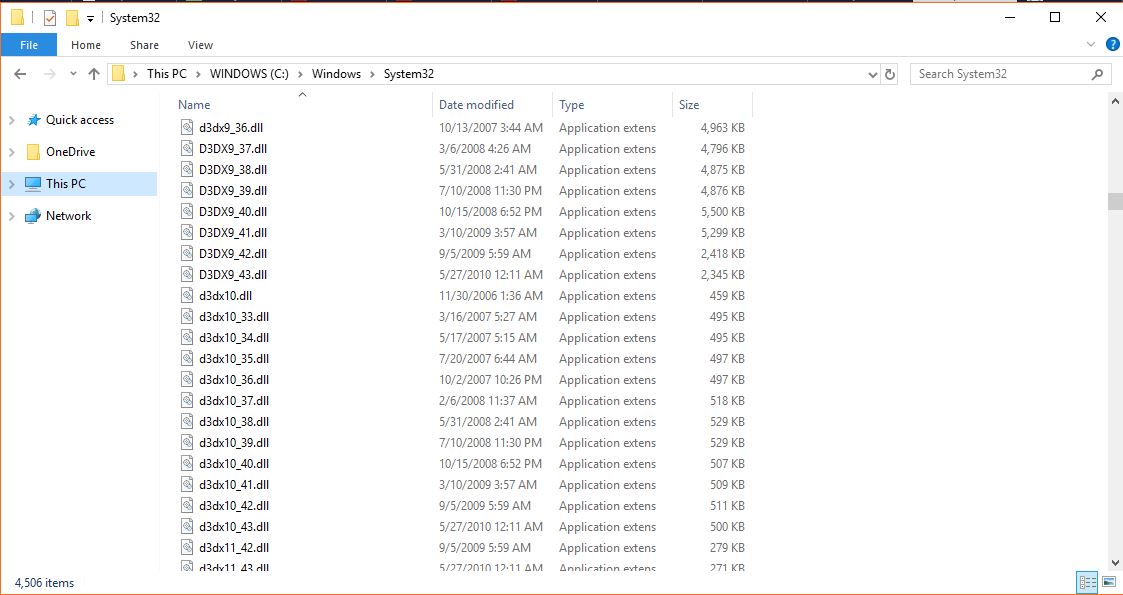The height and width of the screenshot is (595, 1123).
Task: Click the D3DX9_41.dll file icon
Action: (187, 233)
